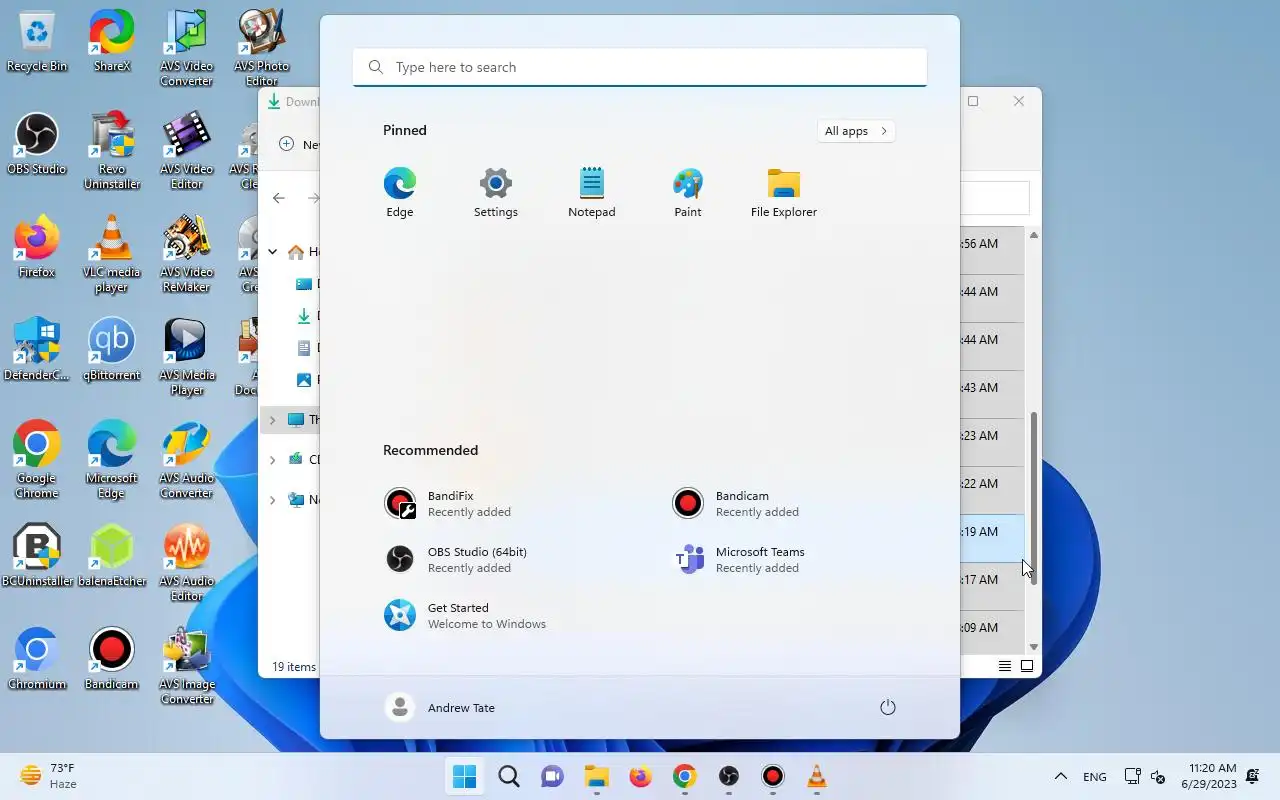Select Revo Uninstaller desktop icon
Screen dimensions: 1280x800
(111, 152)
